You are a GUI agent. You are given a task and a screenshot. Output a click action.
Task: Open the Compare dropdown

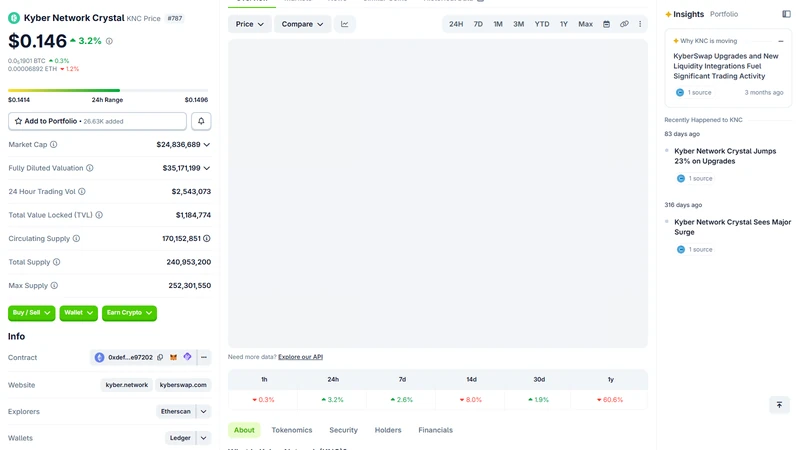click(303, 24)
